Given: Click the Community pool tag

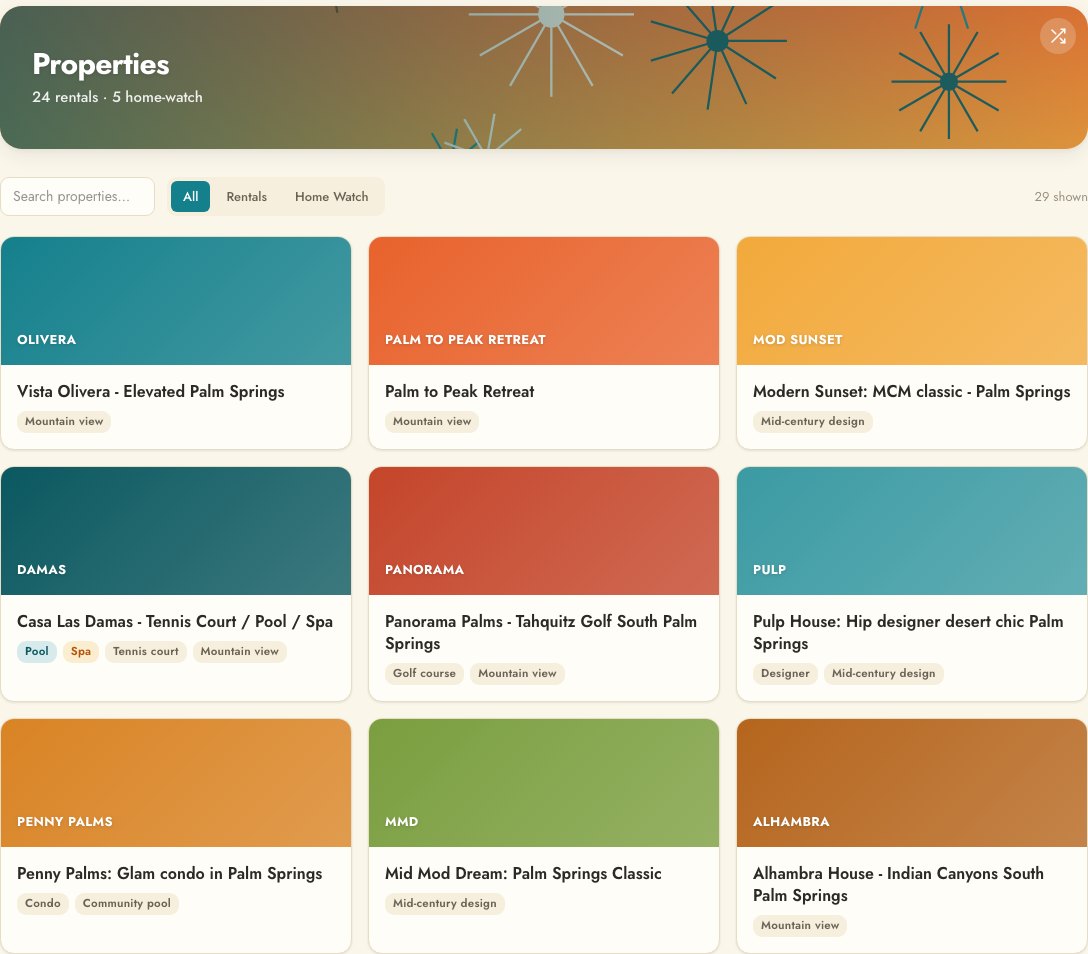Looking at the screenshot, I should (x=126, y=903).
